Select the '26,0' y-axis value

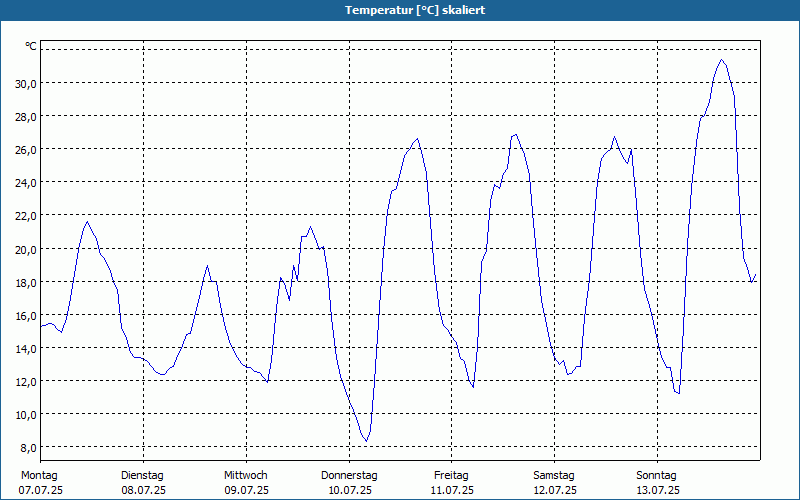pos(26,150)
